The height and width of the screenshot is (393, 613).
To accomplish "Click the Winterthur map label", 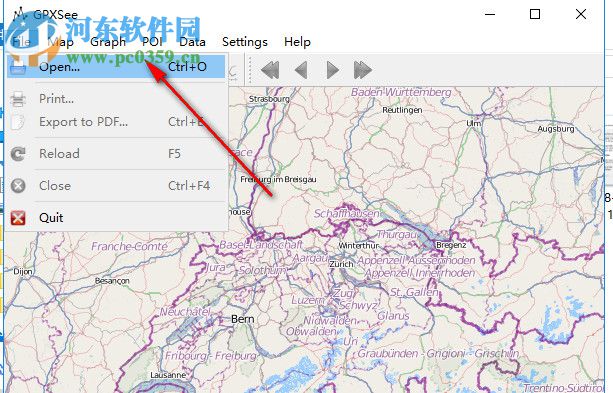I will click(x=358, y=246).
